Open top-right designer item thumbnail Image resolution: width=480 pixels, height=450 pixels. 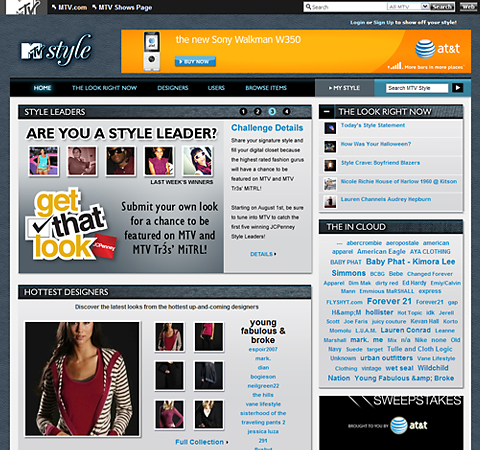tap(209, 337)
